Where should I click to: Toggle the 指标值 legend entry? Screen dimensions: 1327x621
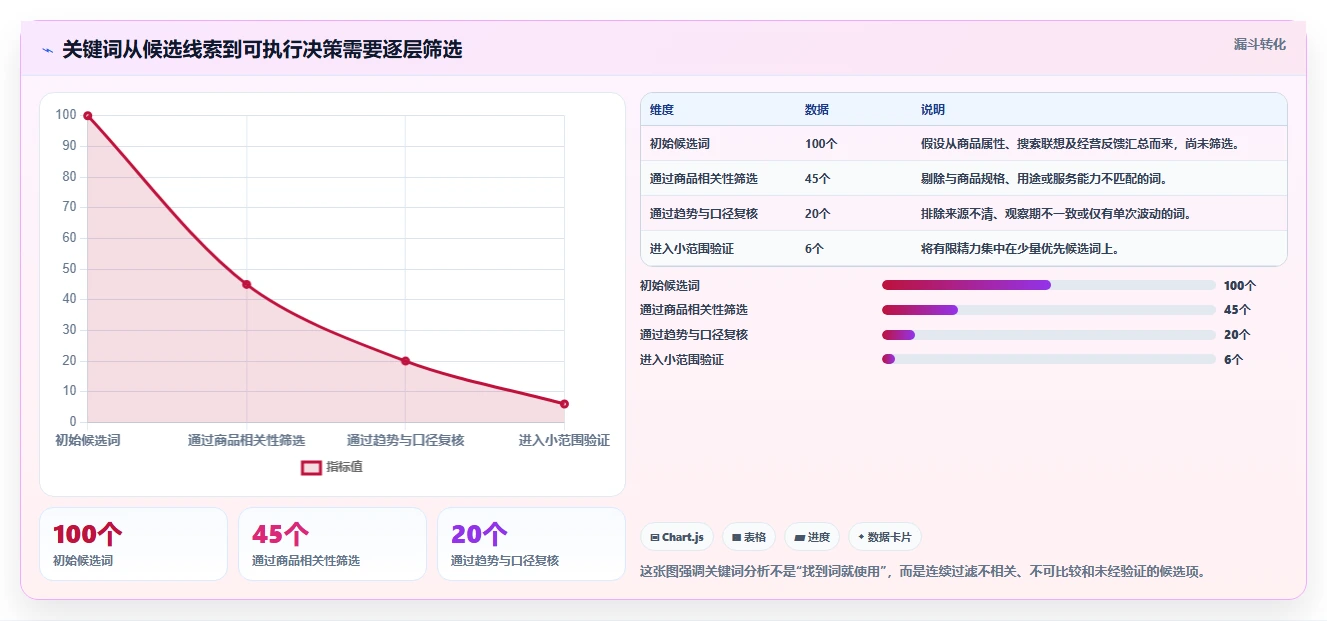click(x=332, y=467)
